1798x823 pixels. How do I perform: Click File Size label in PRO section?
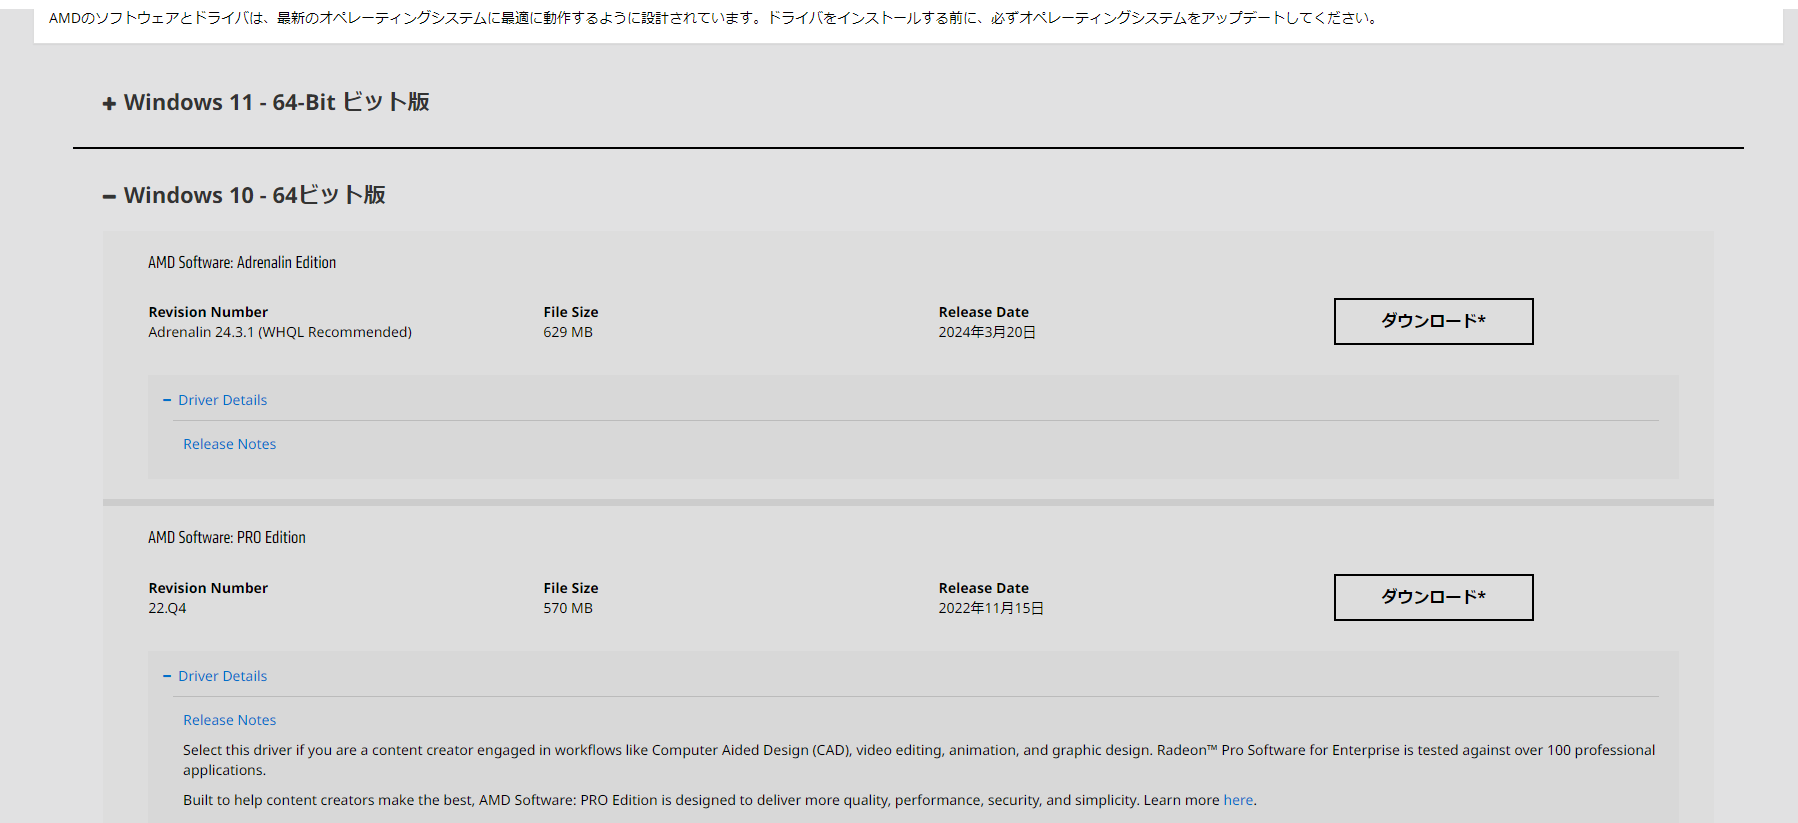click(571, 588)
